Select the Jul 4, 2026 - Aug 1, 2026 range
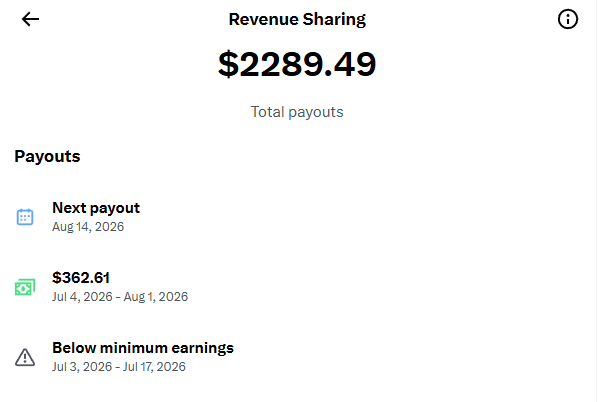Image resolution: width=615 pixels, height=402 pixels. pyautogui.click(x=120, y=297)
